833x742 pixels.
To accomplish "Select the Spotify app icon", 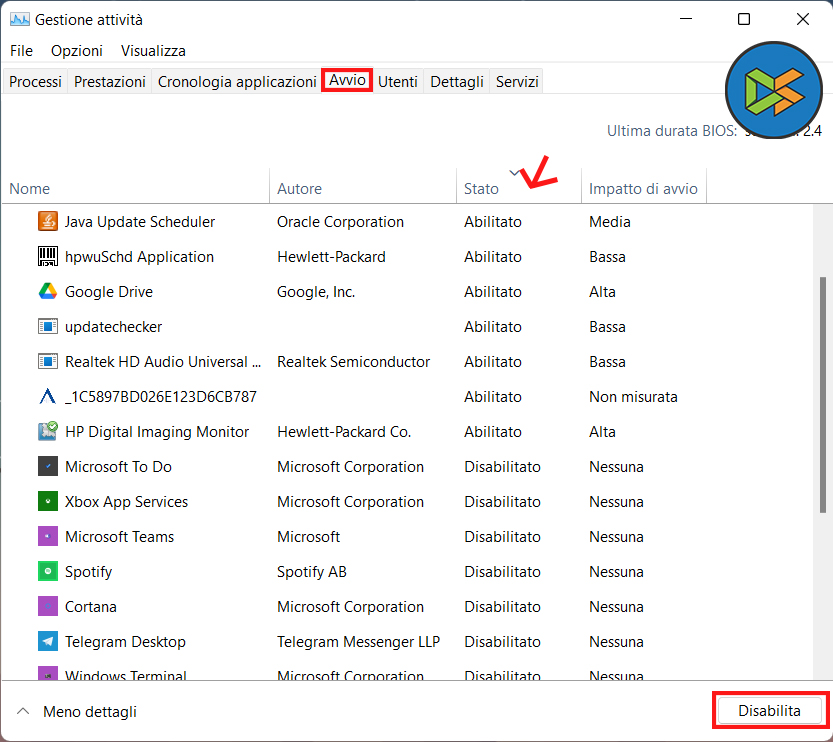I will 48,572.
